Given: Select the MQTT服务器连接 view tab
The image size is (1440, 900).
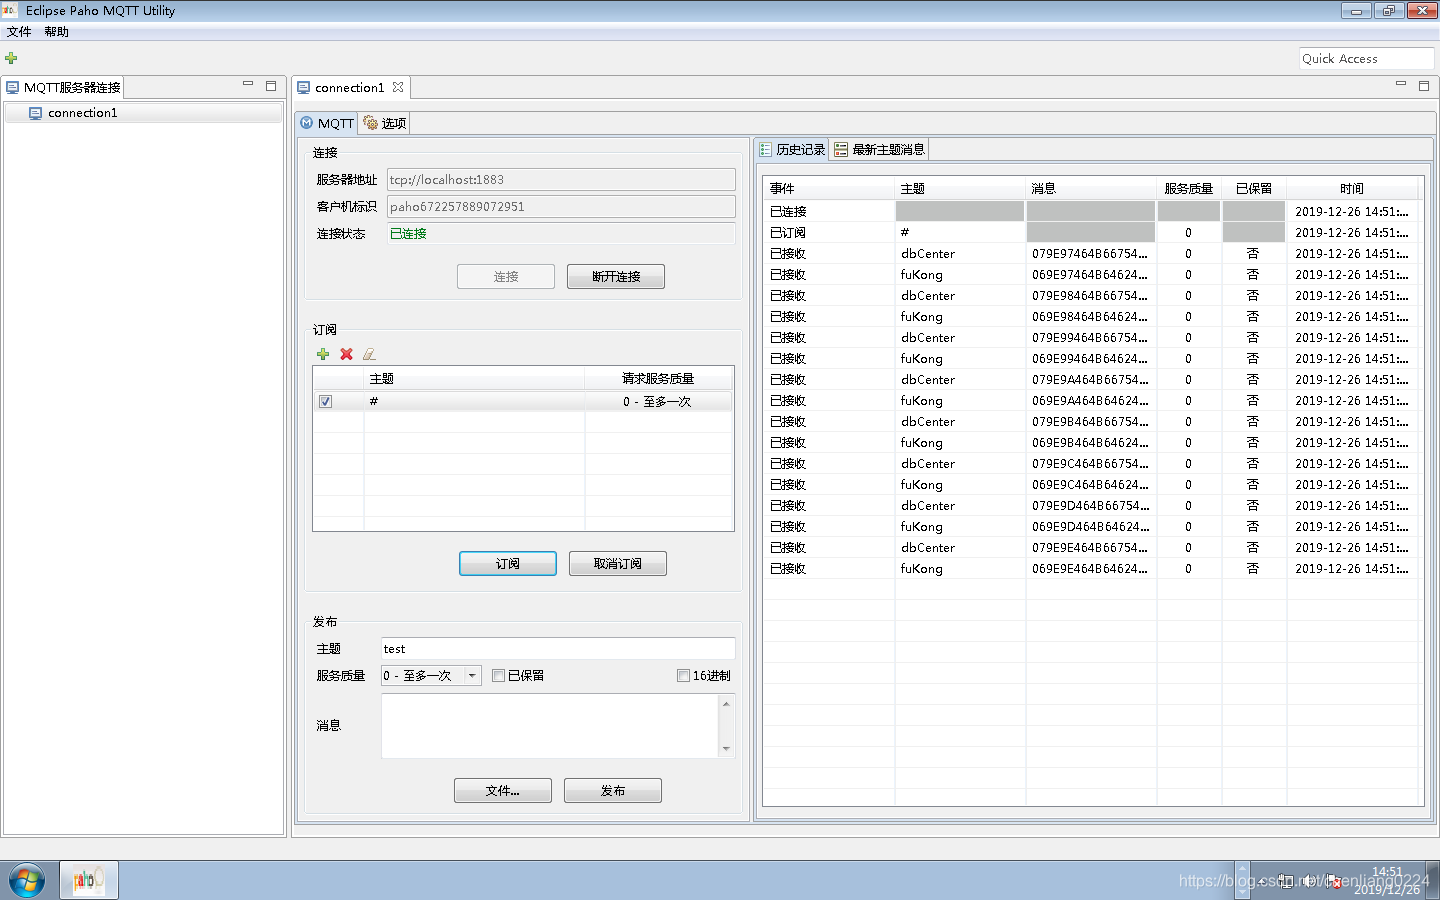Looking at the screenshot, I should (x=63, y=87).
